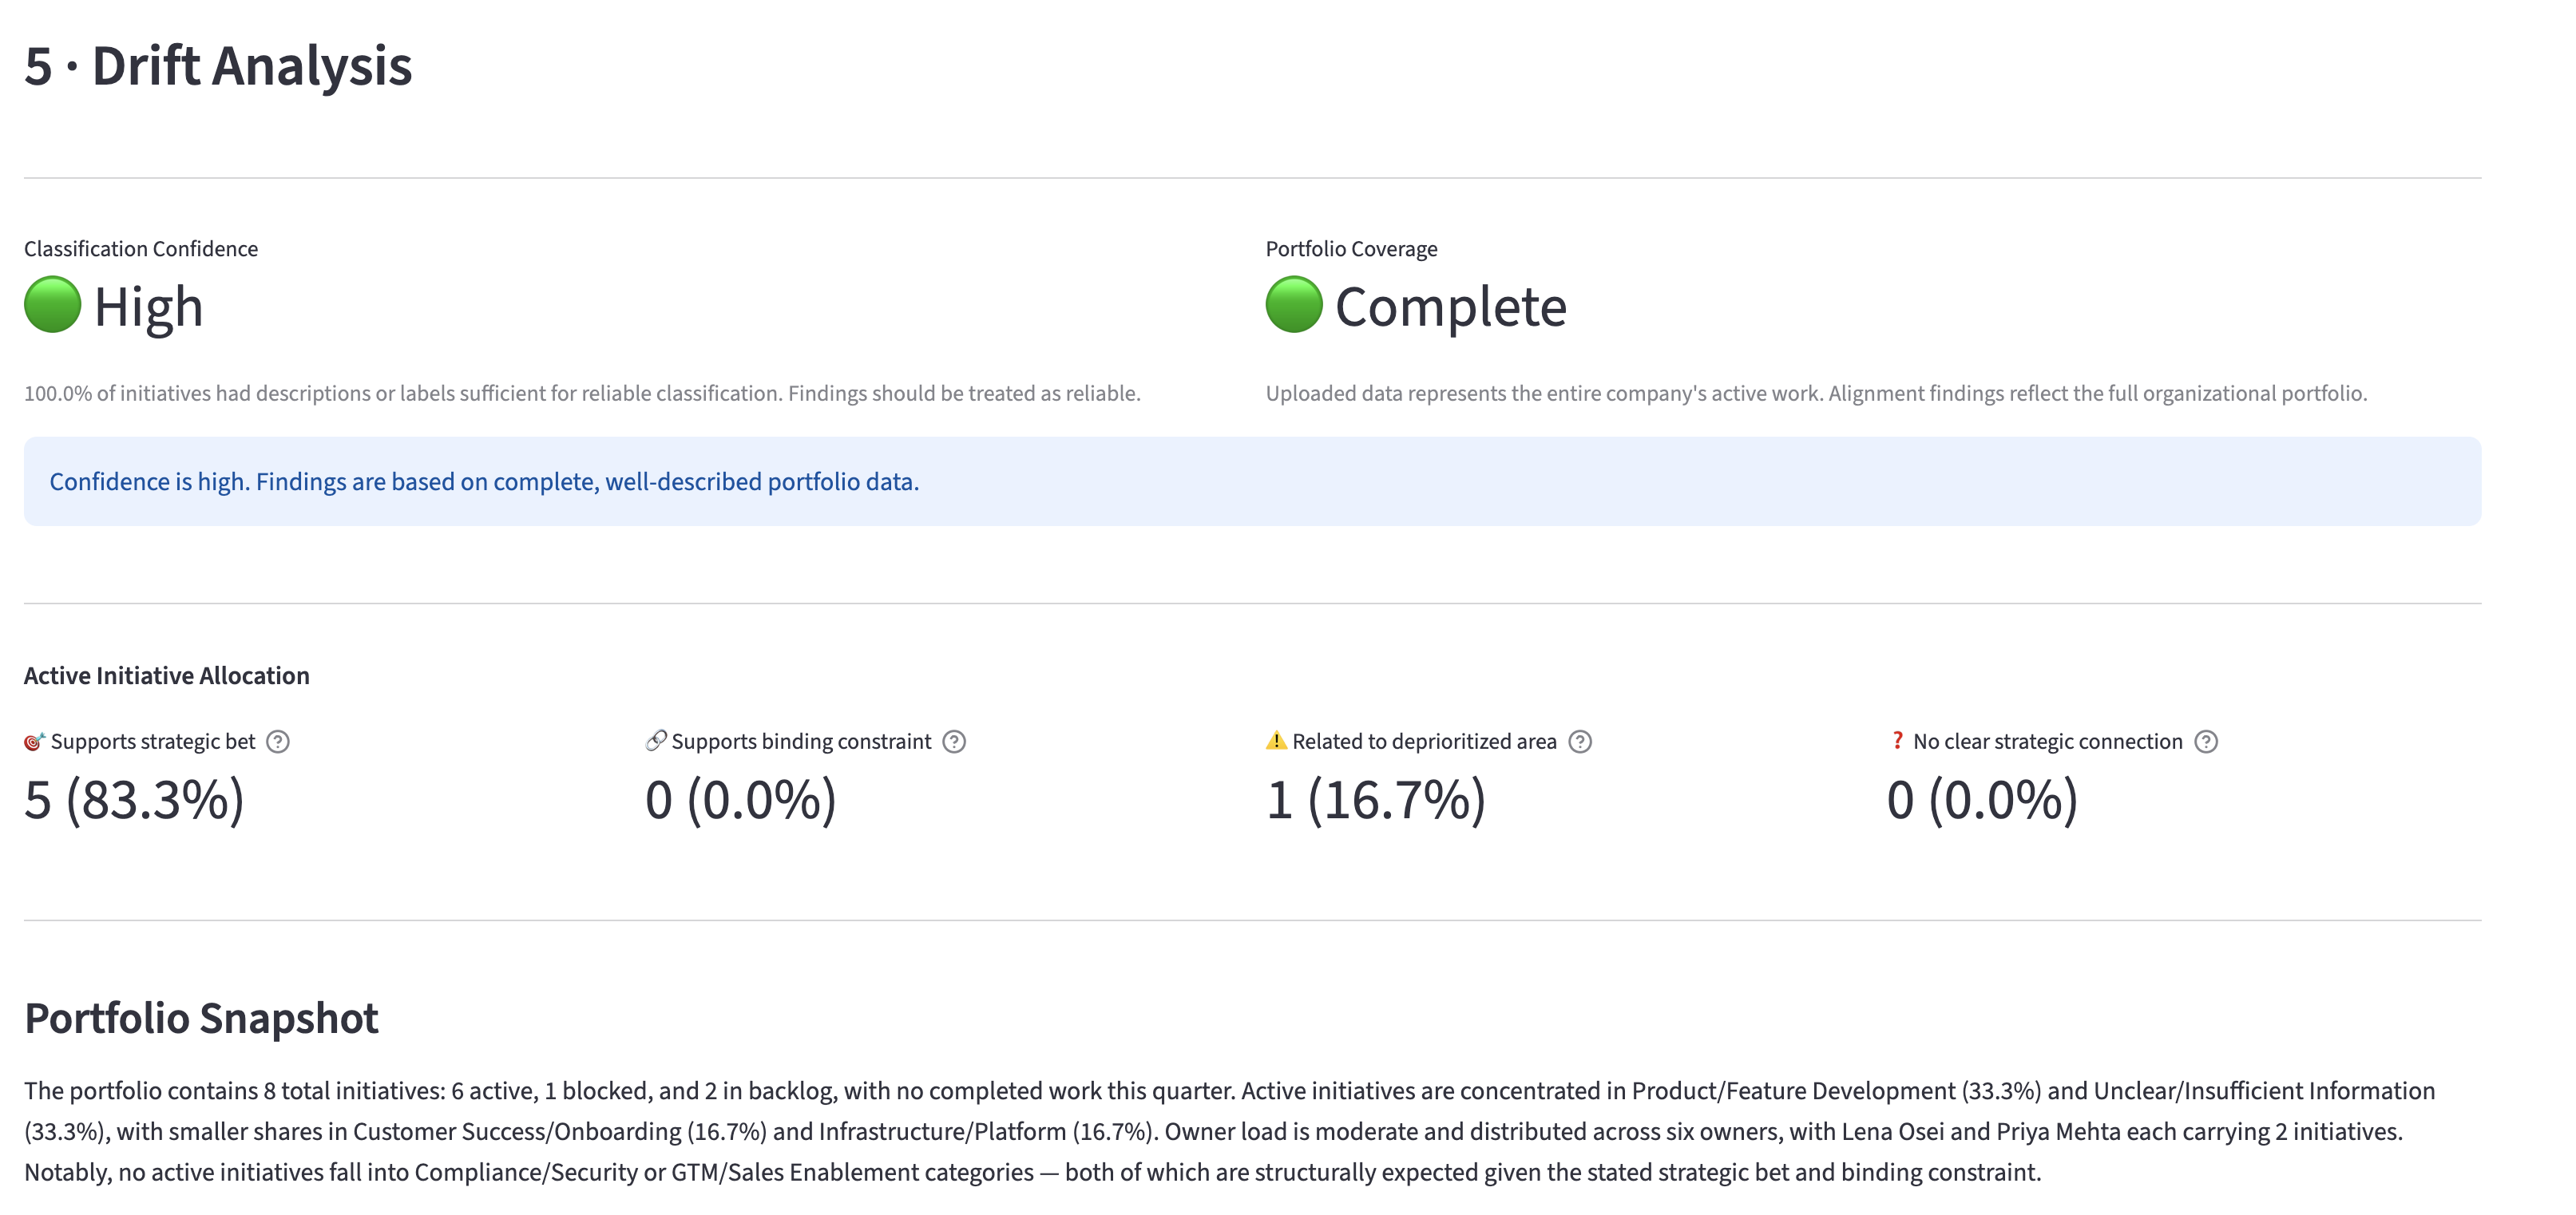Click the 'Portfolio Coverage' label
The height and width of the screenshot is (1215, 2576).
click(1351, 248)
